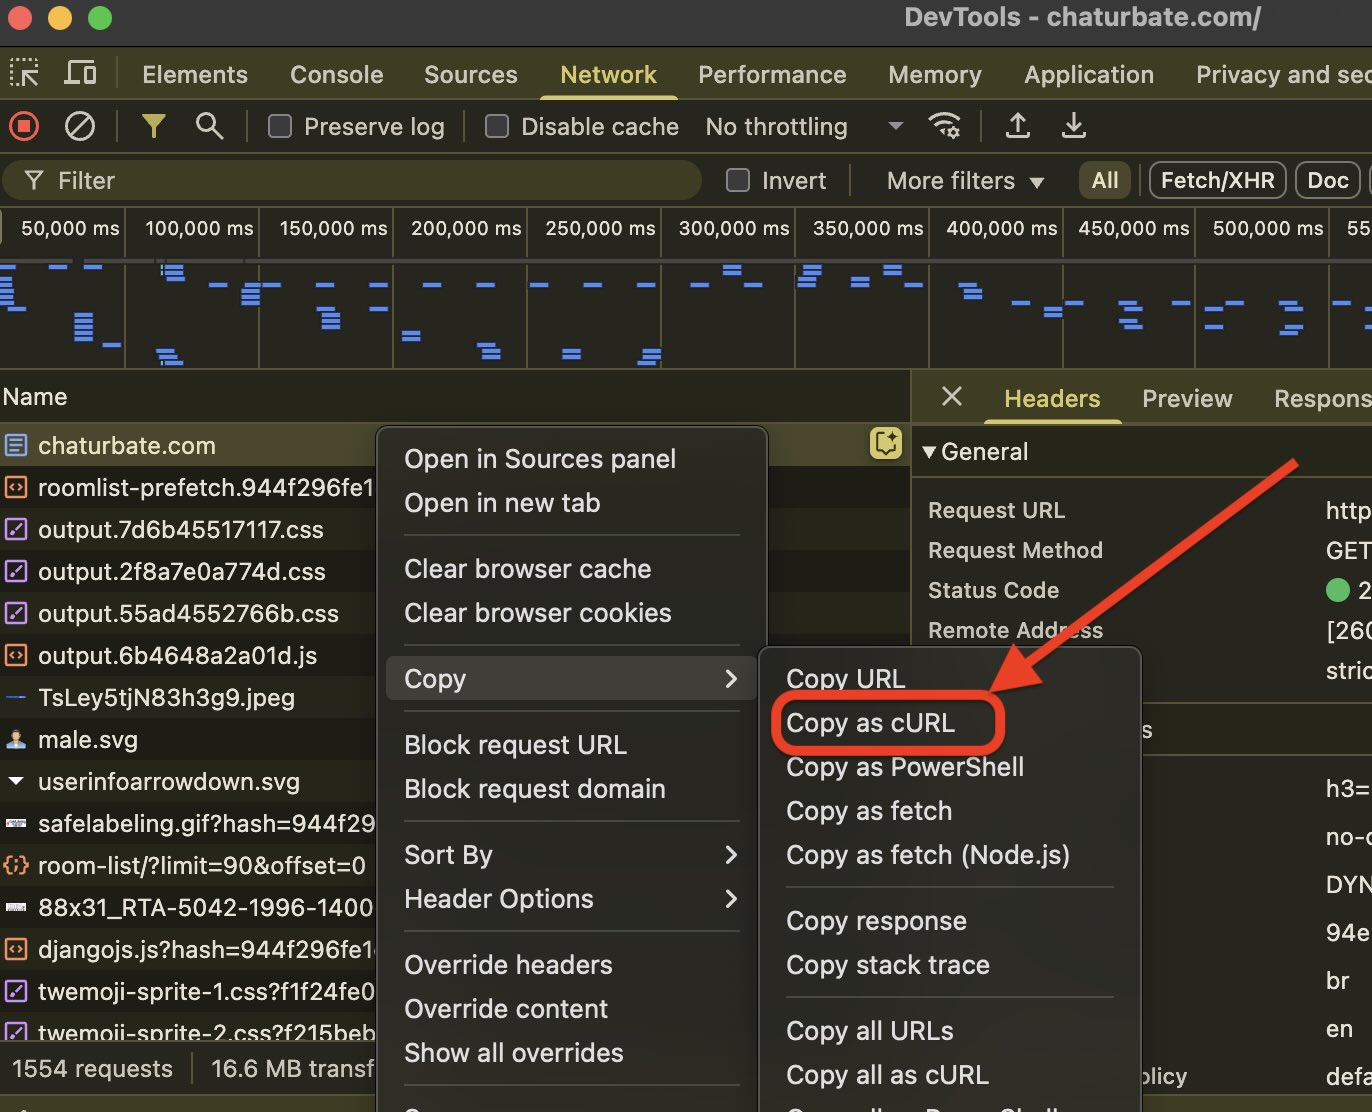Open network conditions settings
Image resolution: width=1372 pixels, height=1112 pixels.
pos(944,126)
